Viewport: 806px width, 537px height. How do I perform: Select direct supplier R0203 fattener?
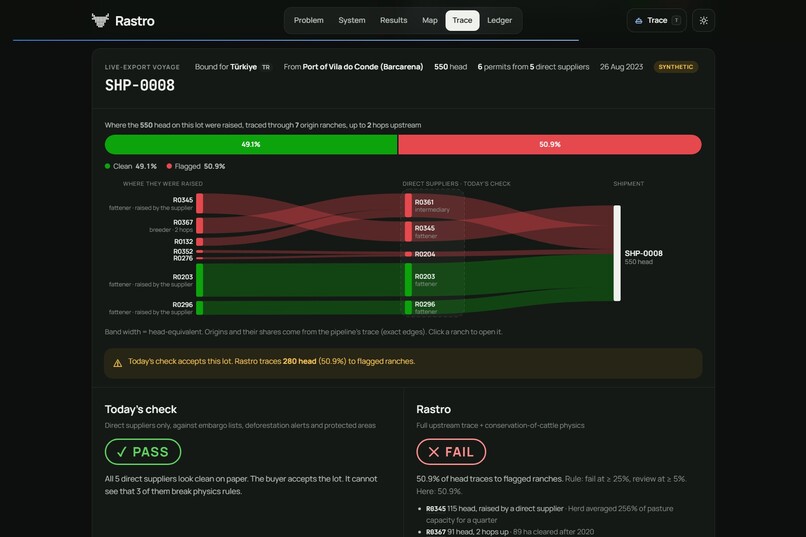pos(408,280)
